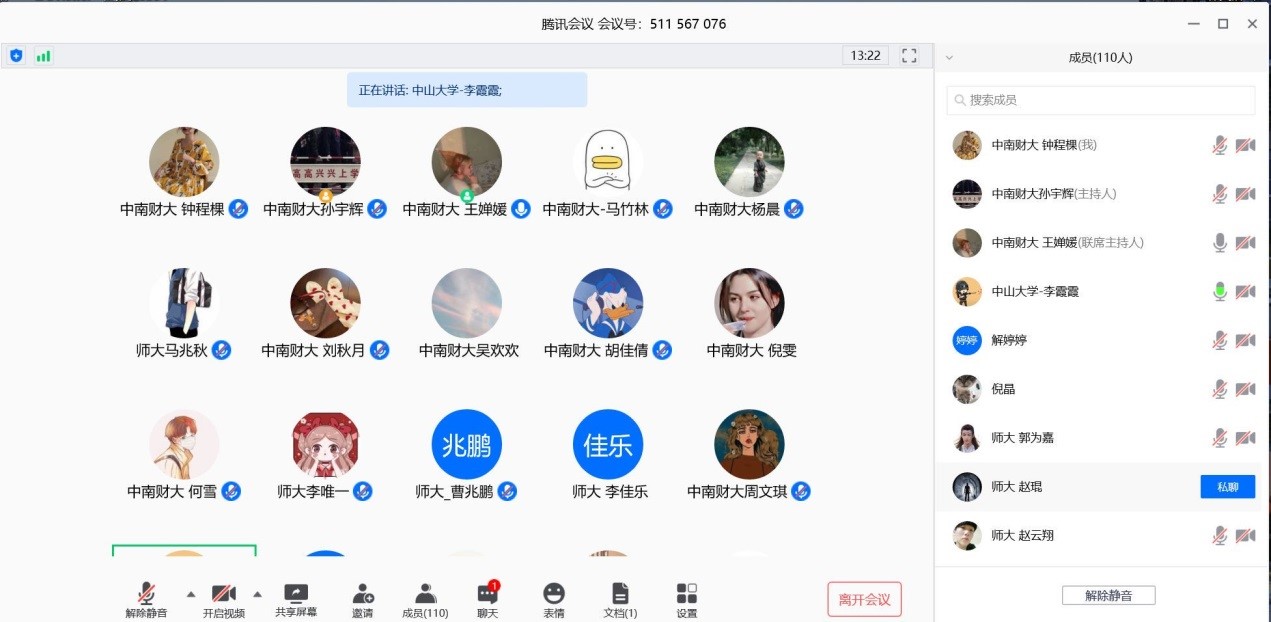The height and width of the screenshot is (622, 1271).
Task: Open the emoji reactions icon
Action: 554,601
